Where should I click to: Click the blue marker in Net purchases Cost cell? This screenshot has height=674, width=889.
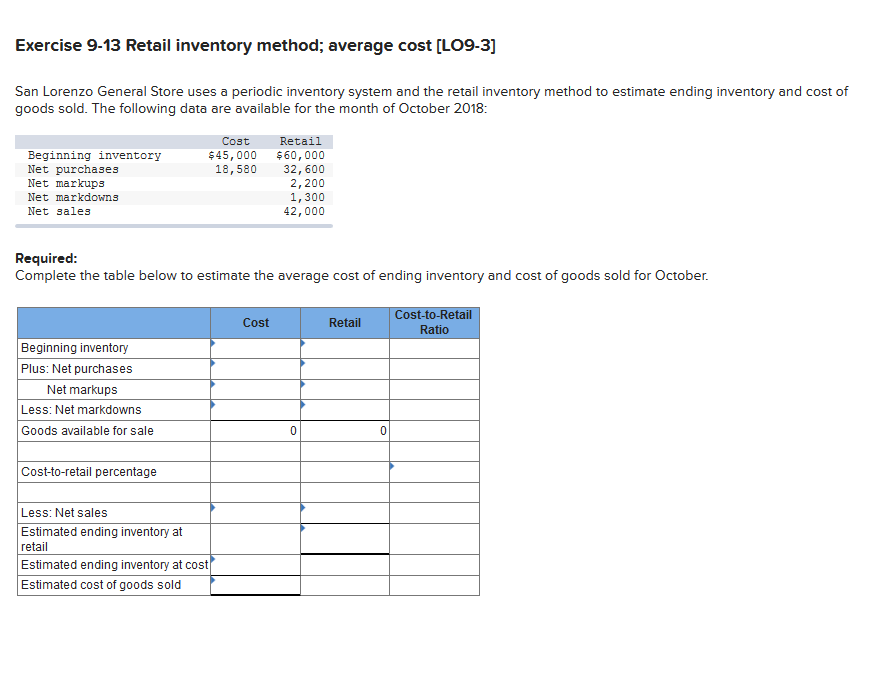pos(212,364)
